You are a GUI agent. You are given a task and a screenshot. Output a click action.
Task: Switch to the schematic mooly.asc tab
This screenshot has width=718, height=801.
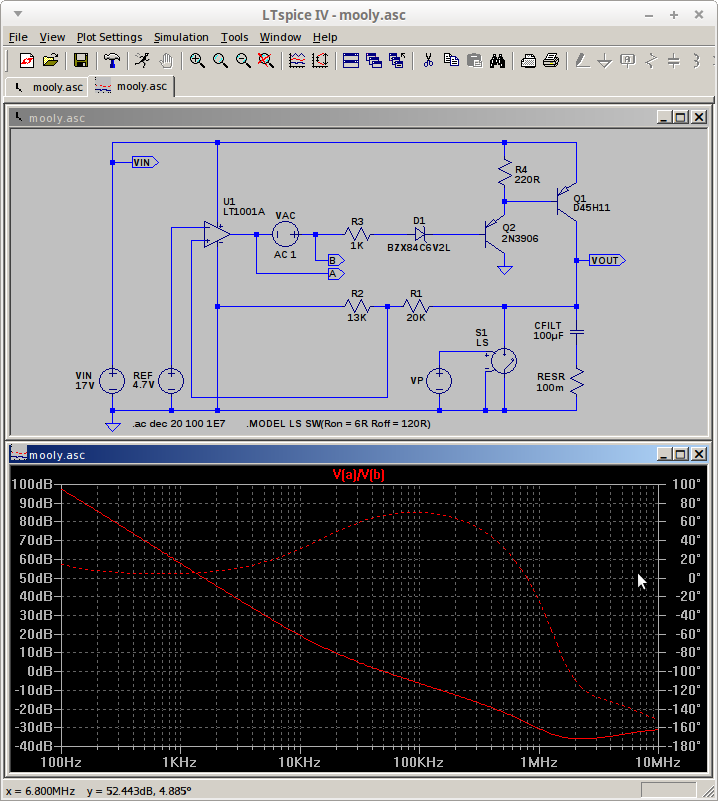pos(47,87)
